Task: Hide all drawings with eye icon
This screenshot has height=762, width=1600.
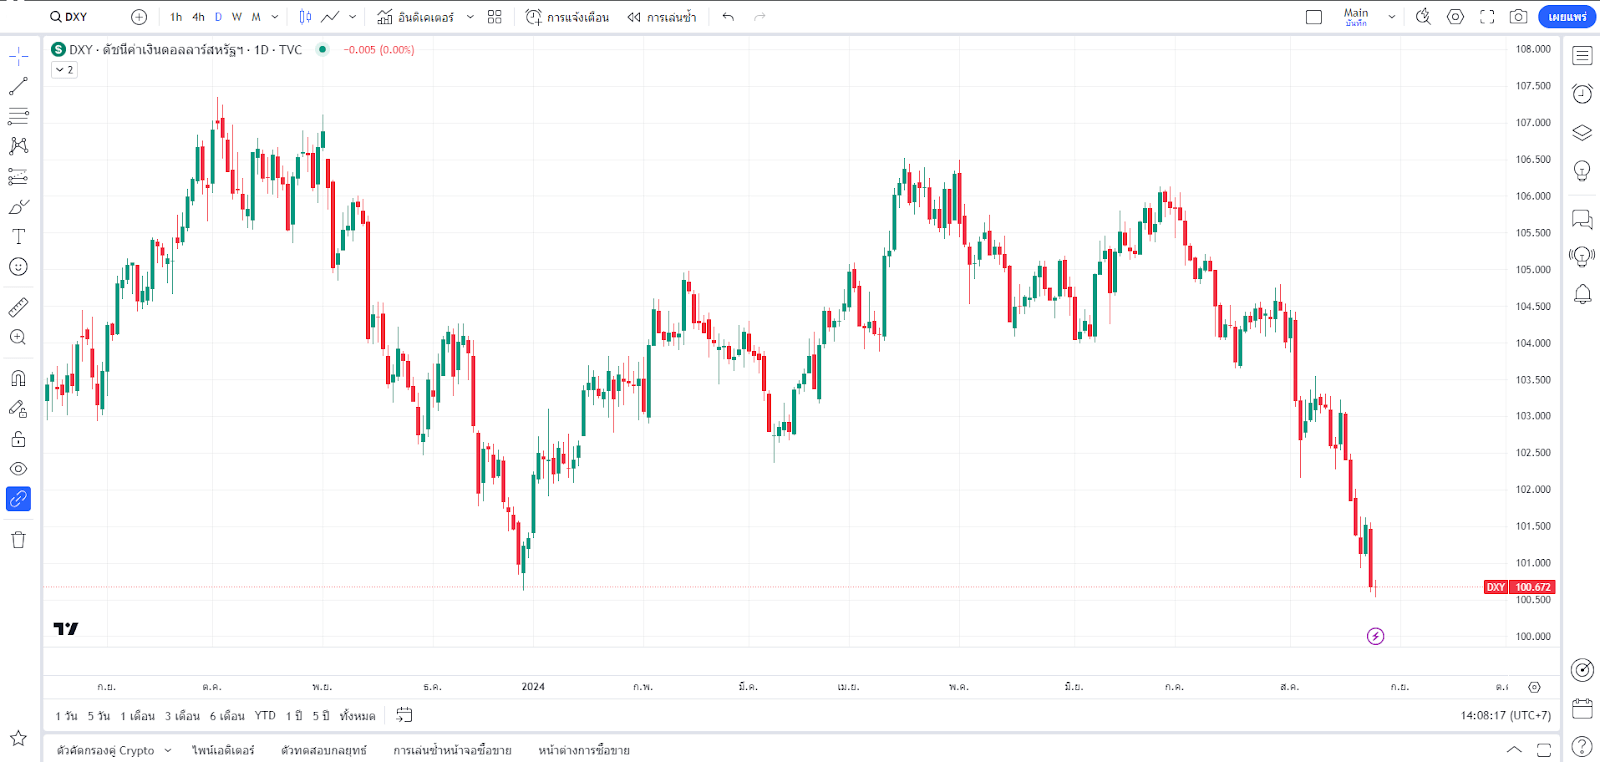Action: coord(18,469)
